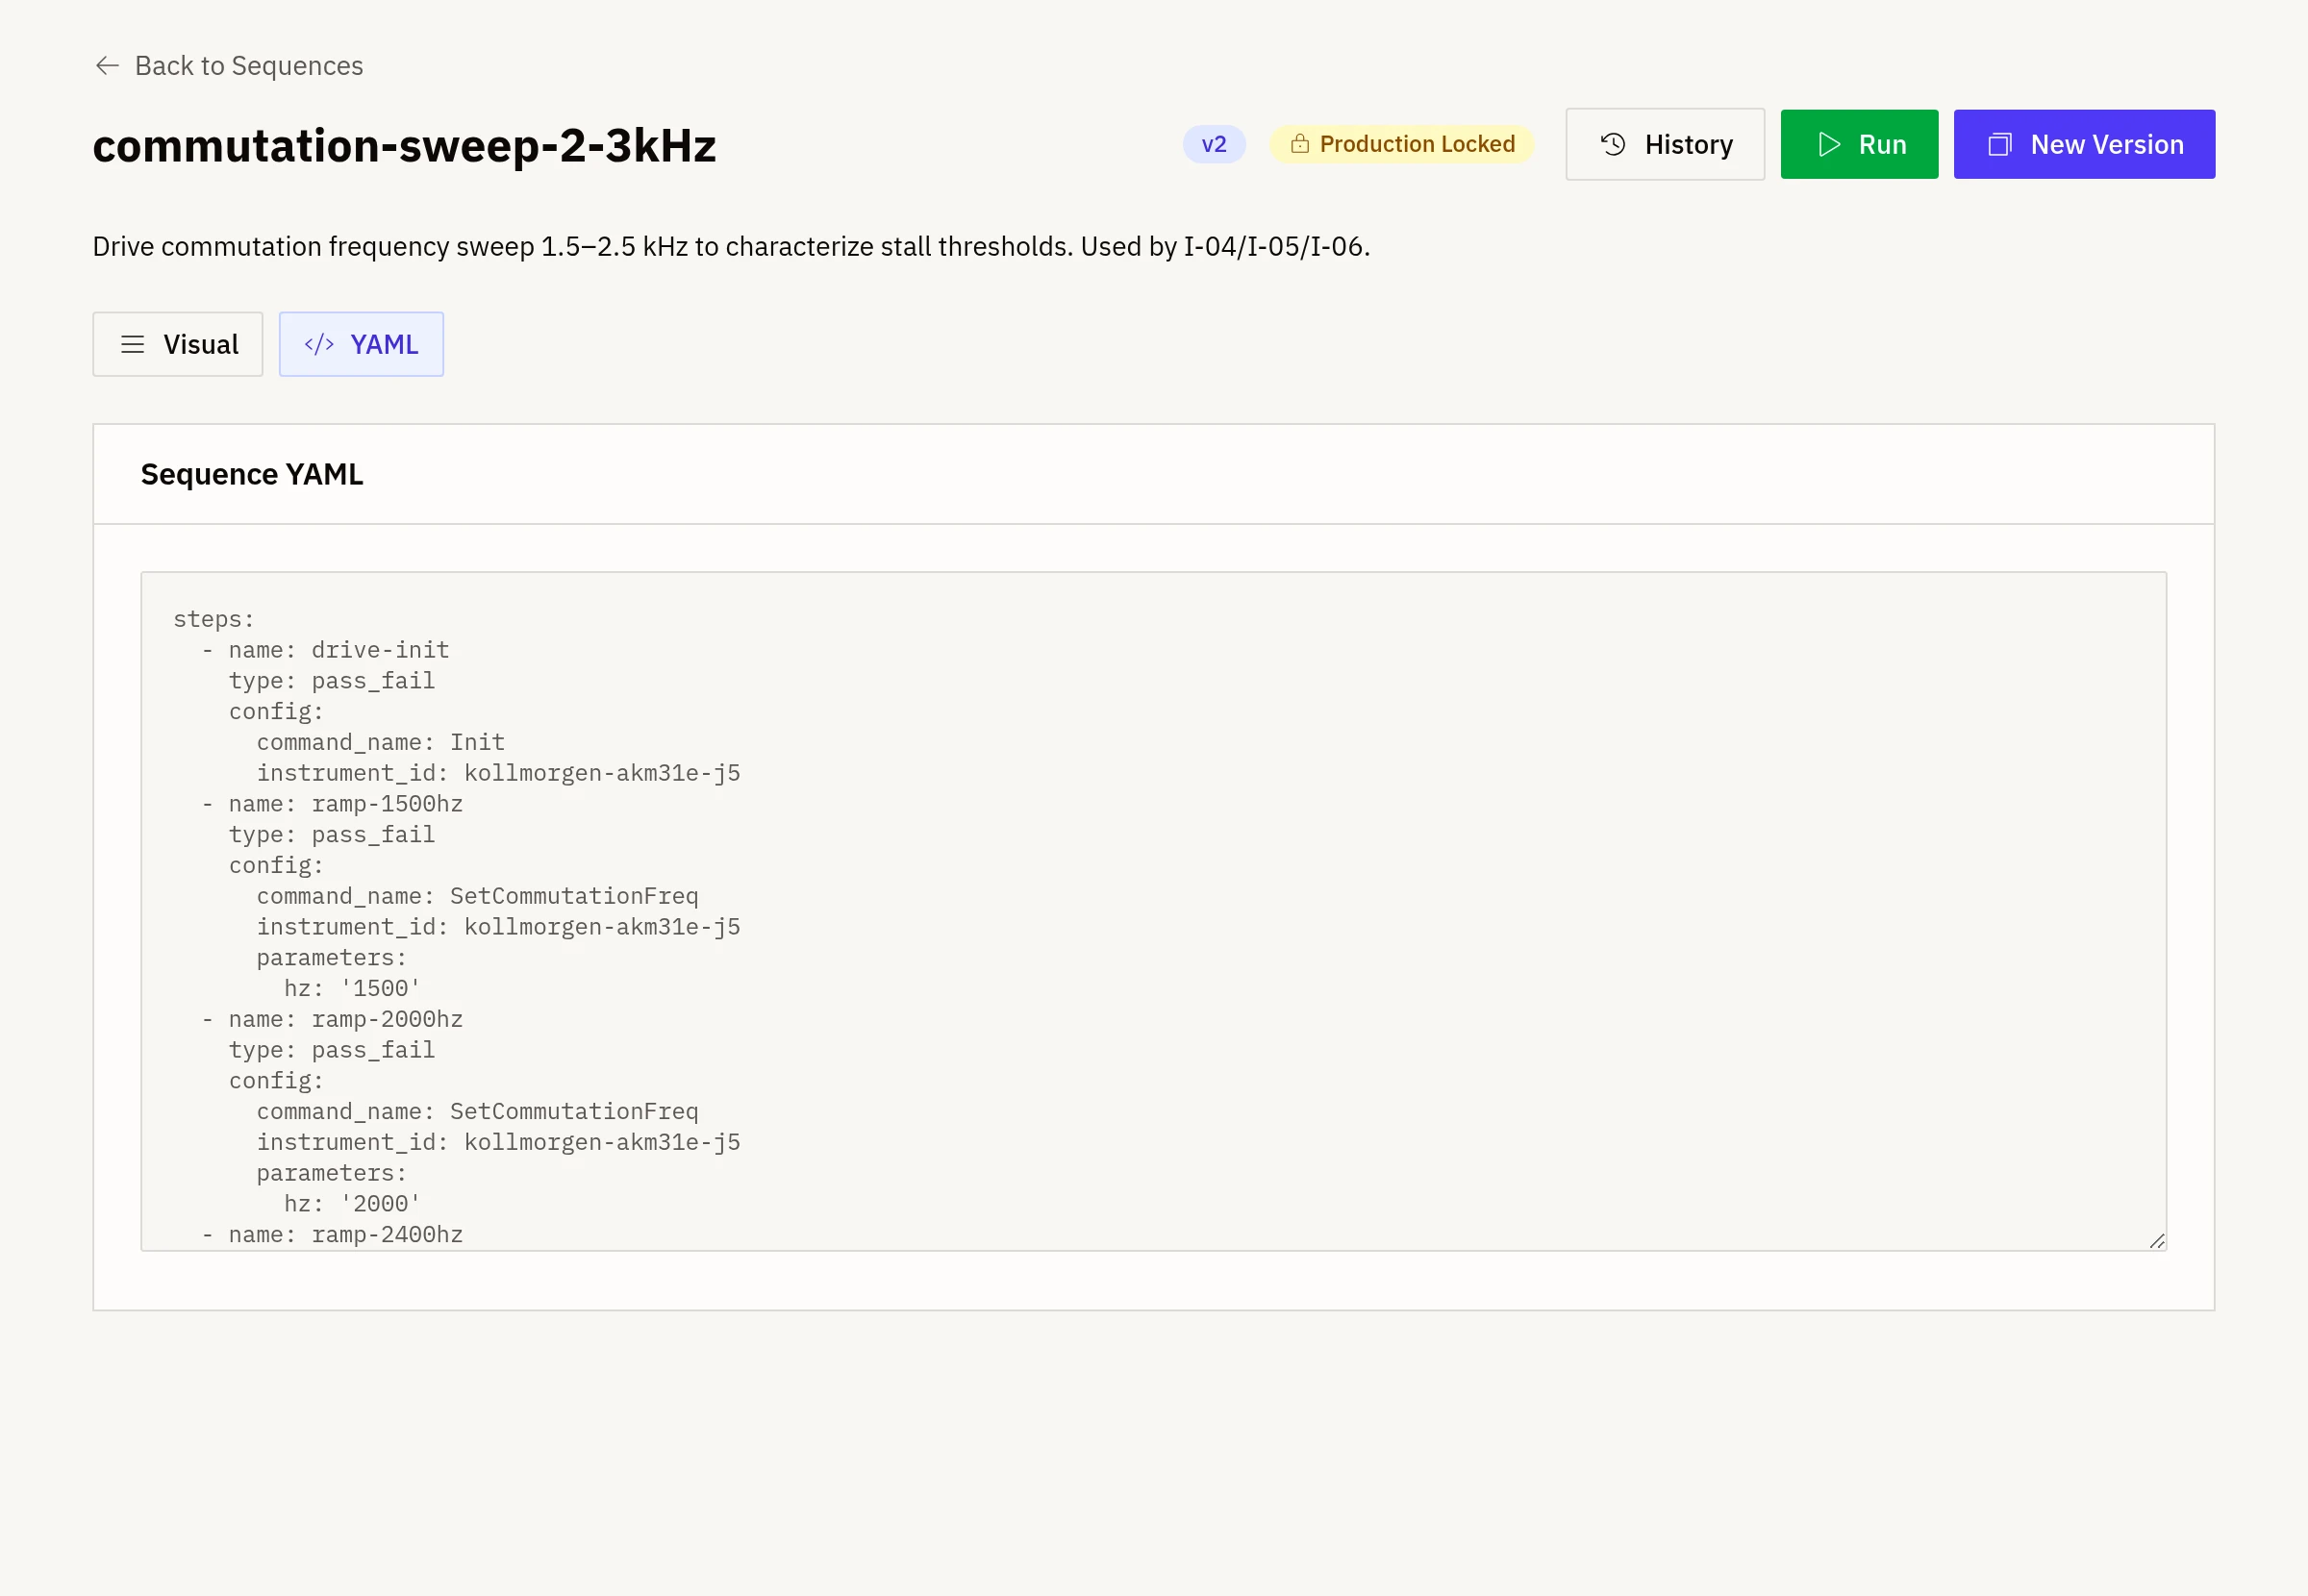Click the History clock icon
Image resolution: width=2308 pixels, height=1596 pixels.
click(1612, 144)
